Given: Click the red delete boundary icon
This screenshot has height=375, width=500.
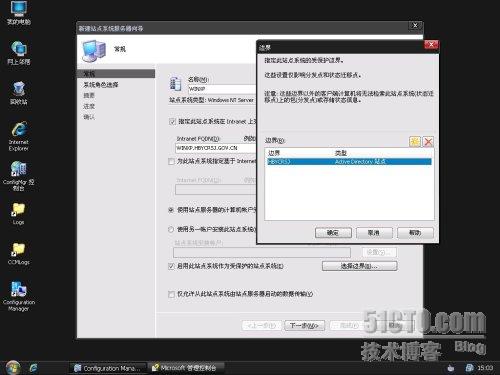Looking at the screenshot, I should point(428,142).
